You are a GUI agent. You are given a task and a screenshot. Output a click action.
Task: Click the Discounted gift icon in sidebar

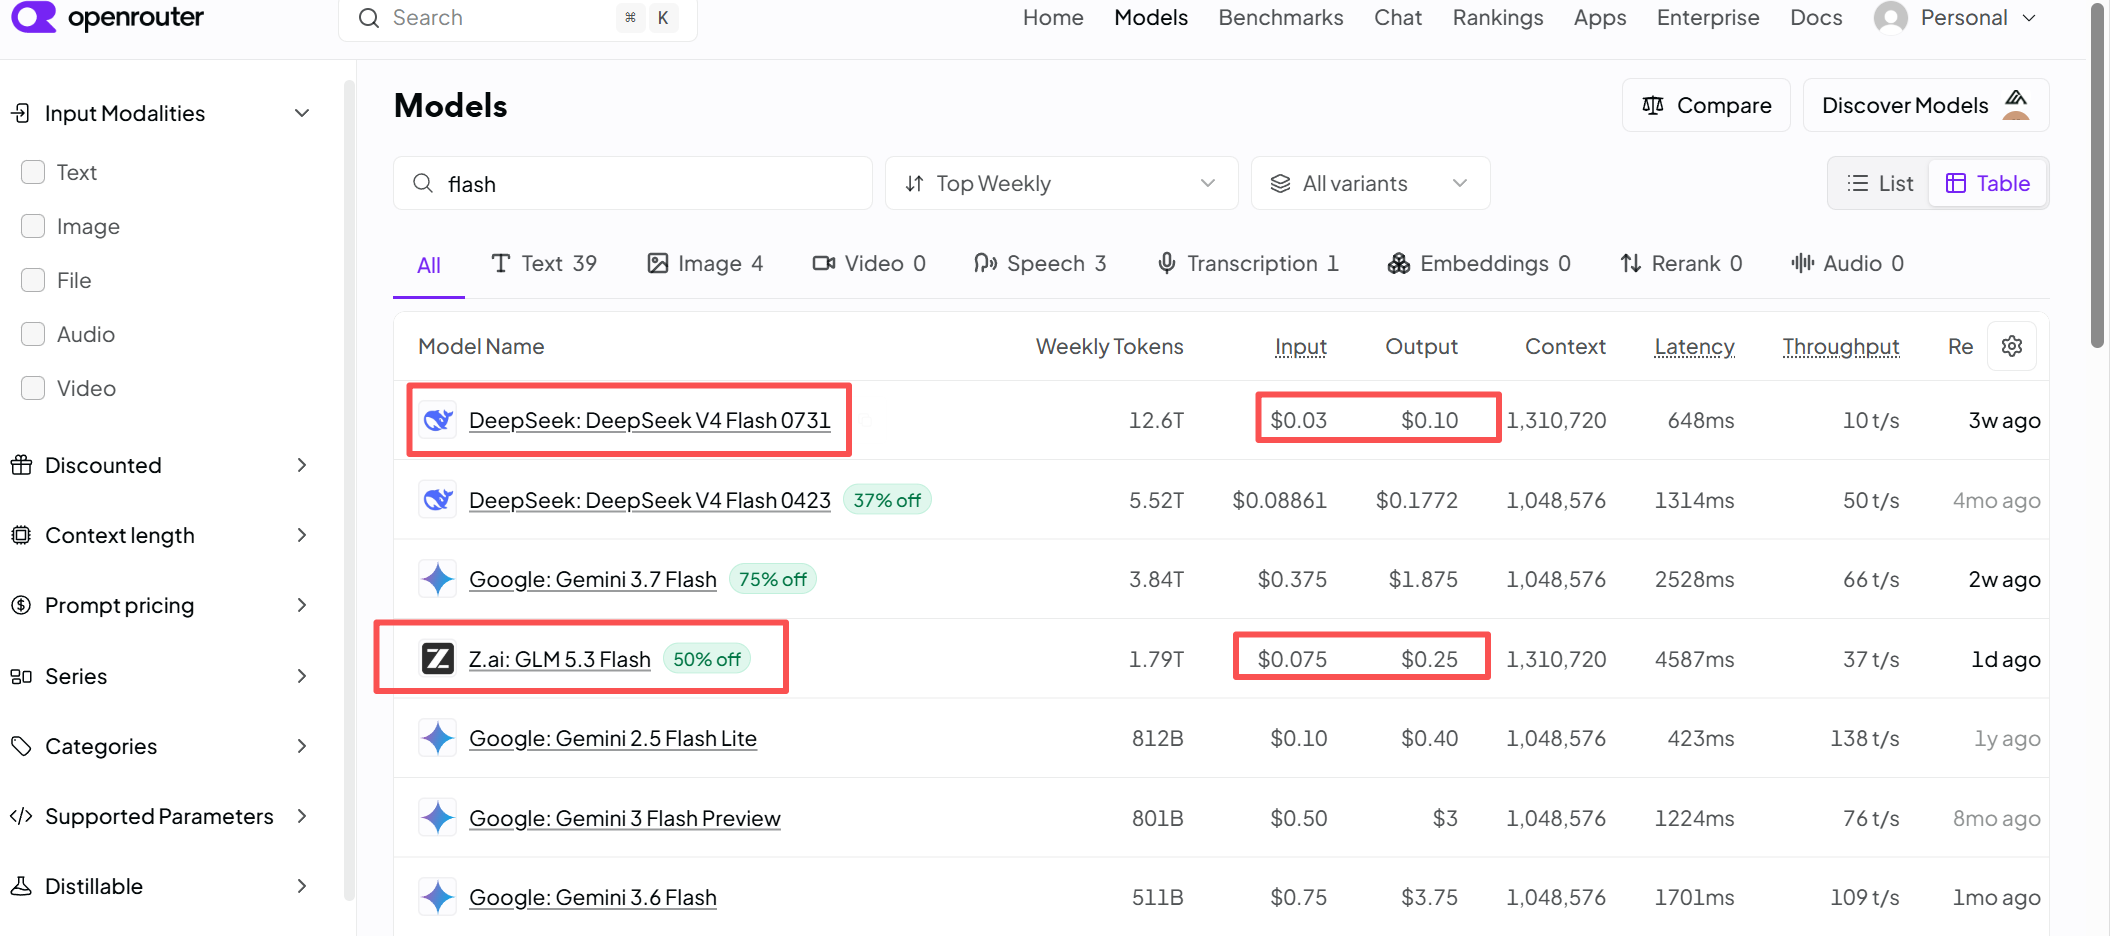point(21,465)
